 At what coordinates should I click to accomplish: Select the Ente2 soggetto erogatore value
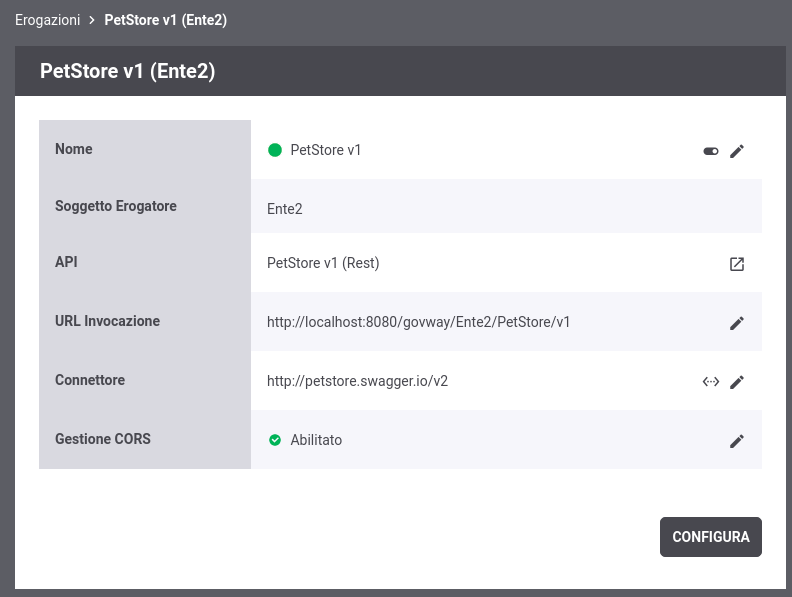pos(285,209)
